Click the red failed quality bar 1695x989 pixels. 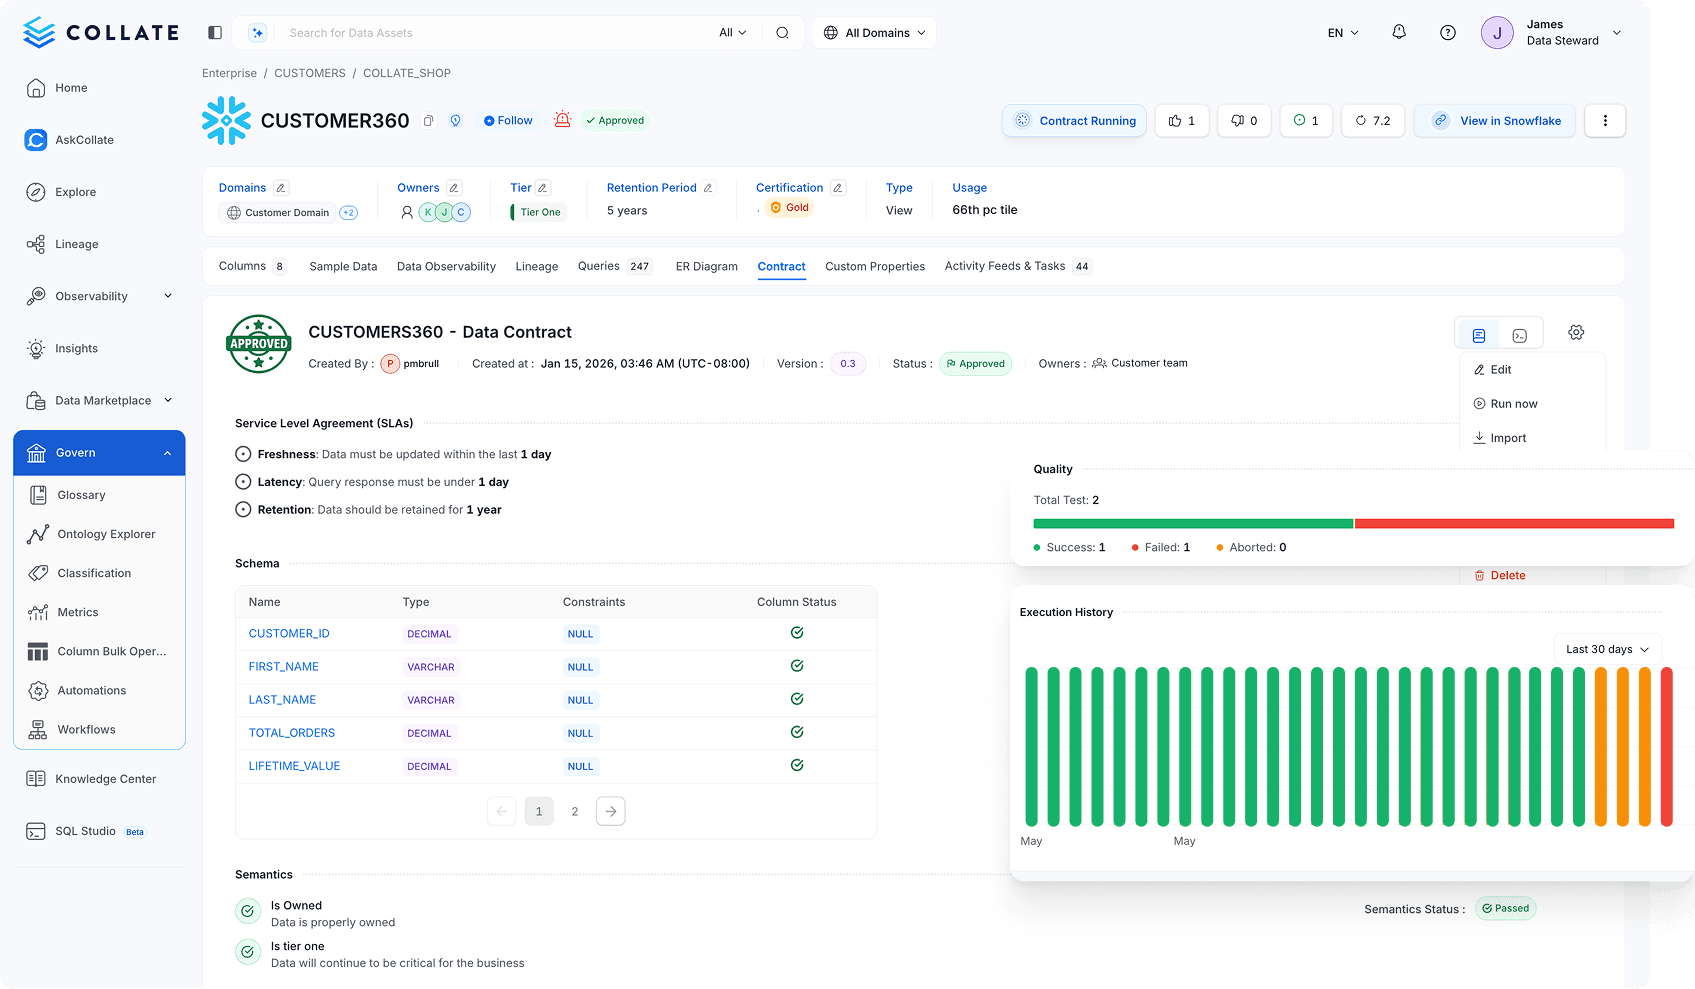coord(1515,524)
